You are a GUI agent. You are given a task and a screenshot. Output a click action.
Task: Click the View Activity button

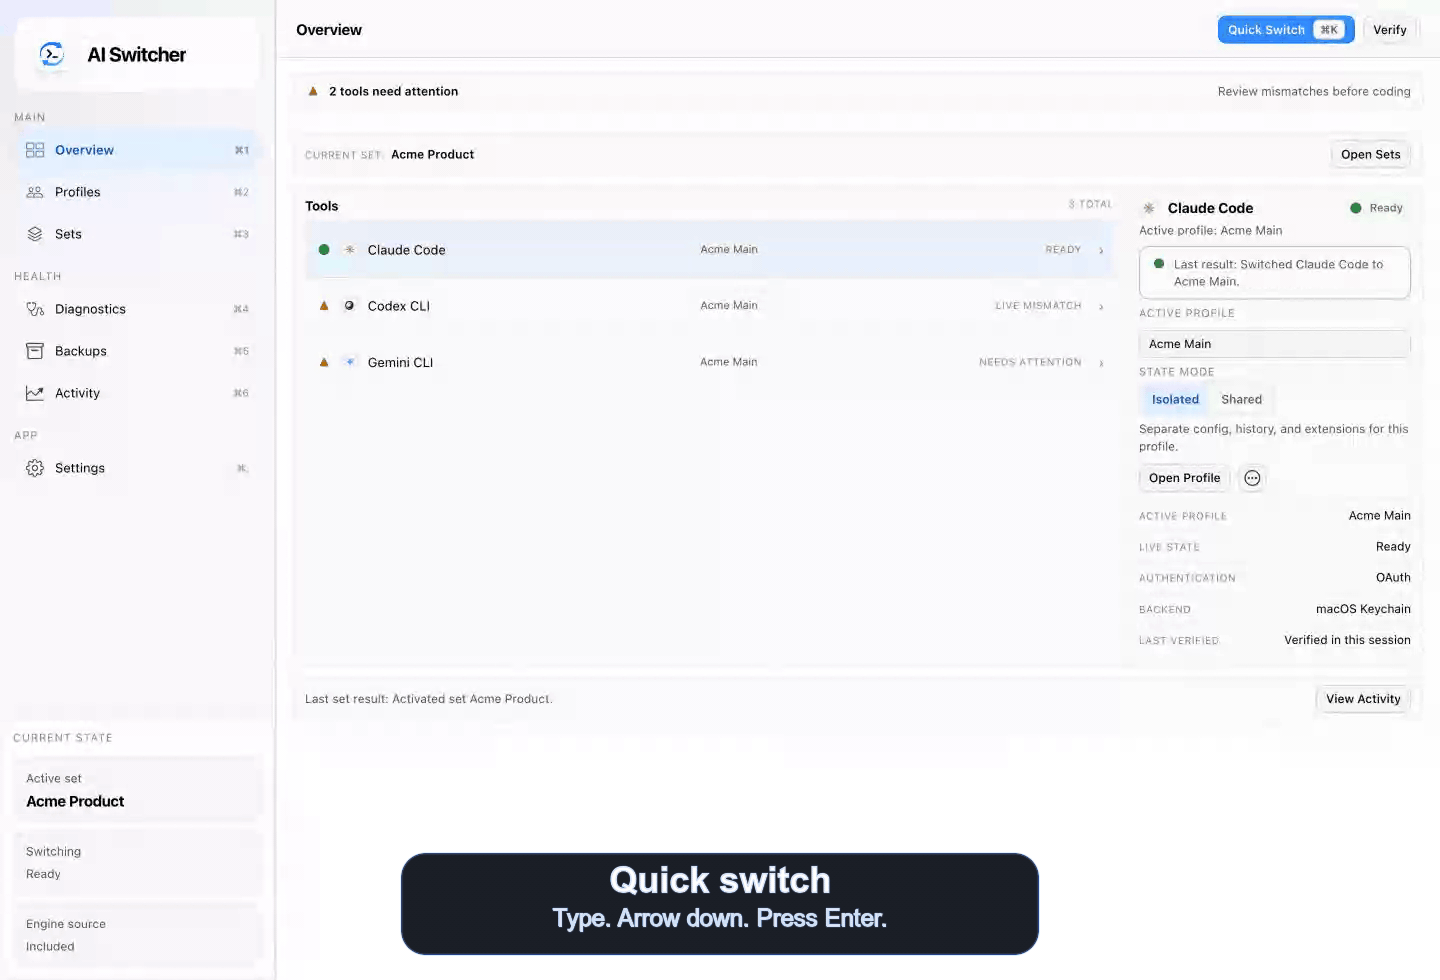click(x=1363, y=699)
